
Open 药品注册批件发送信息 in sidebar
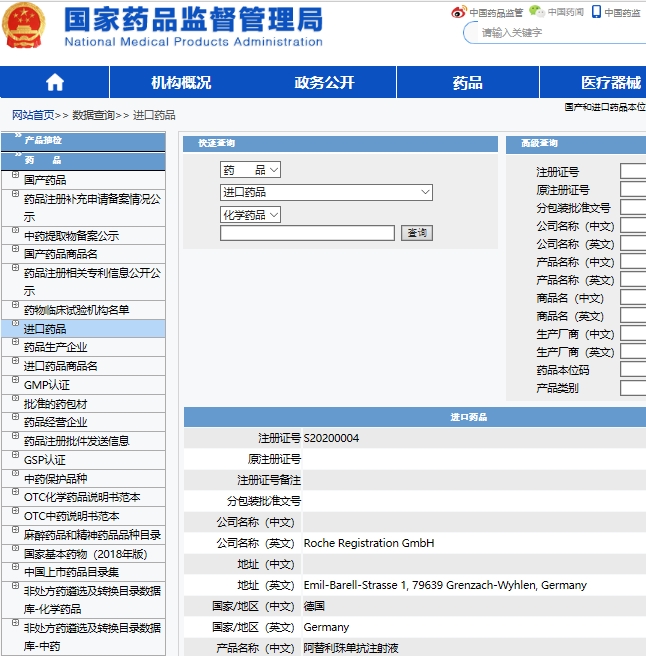77,441
